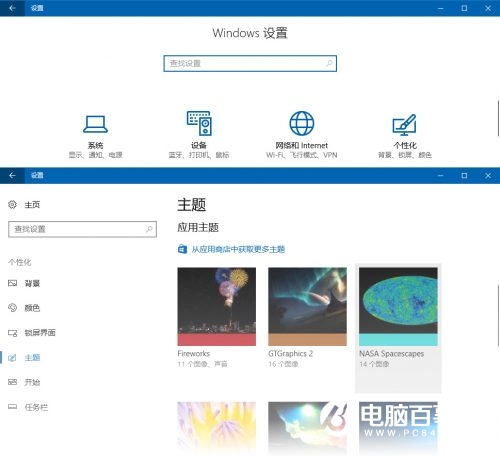500x457 pixels.
Task: Click the 设备 tile label
Action: click(199, 145)
